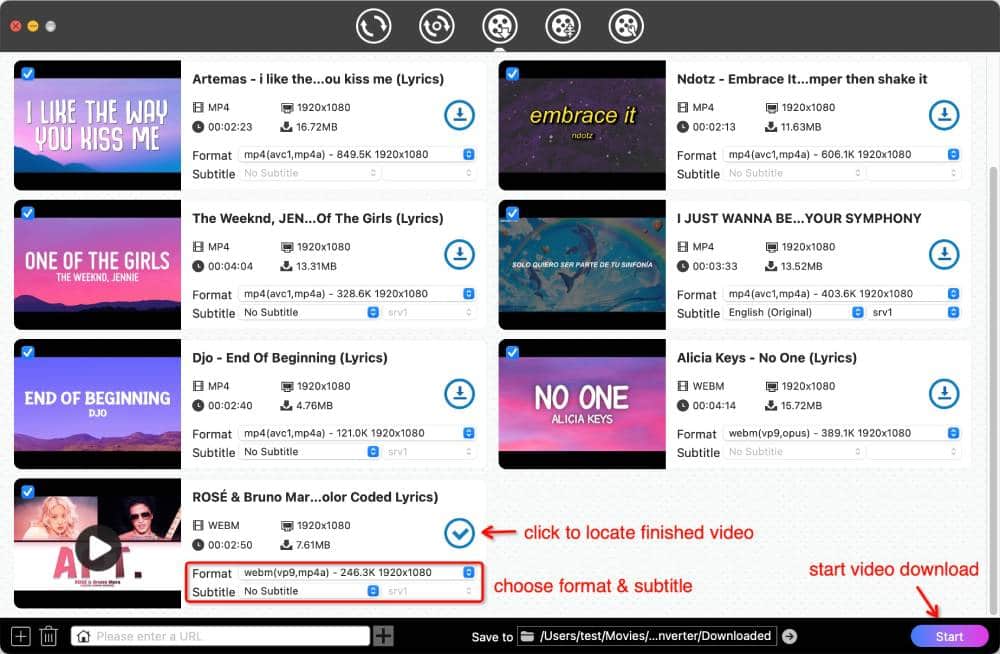
Task: Uncheck the Ndotz Embrace It checkbox
Action: [x=512, y=73]
